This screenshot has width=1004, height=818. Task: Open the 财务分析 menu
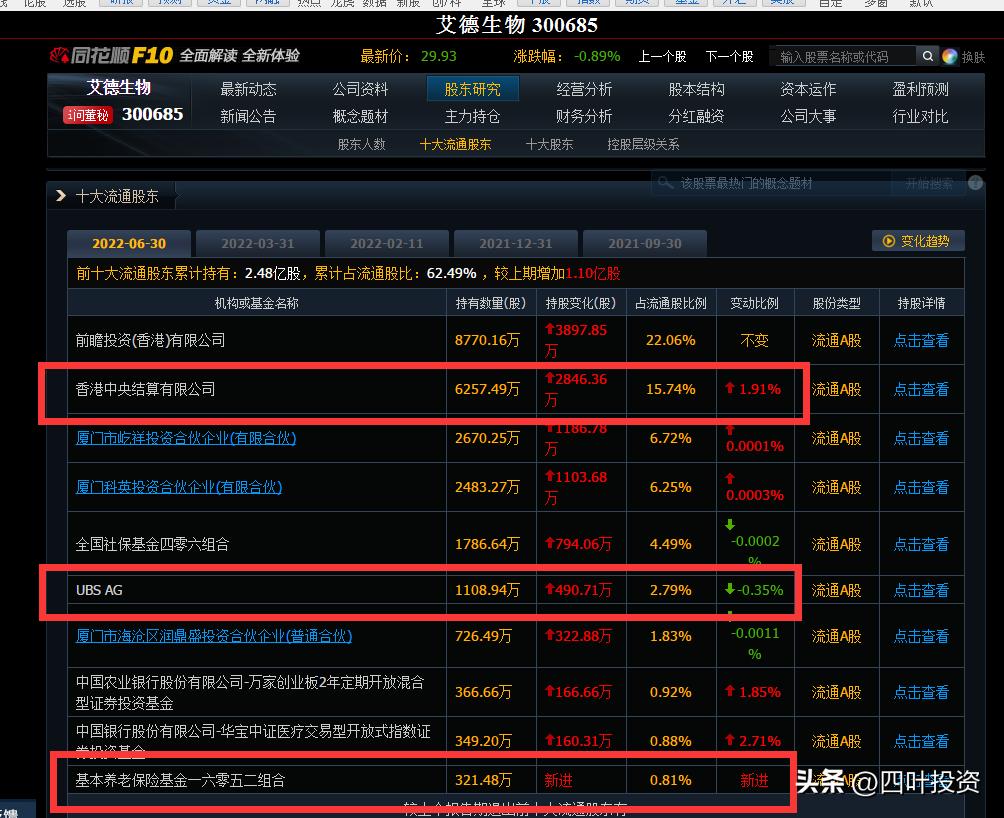click(584, 116)
